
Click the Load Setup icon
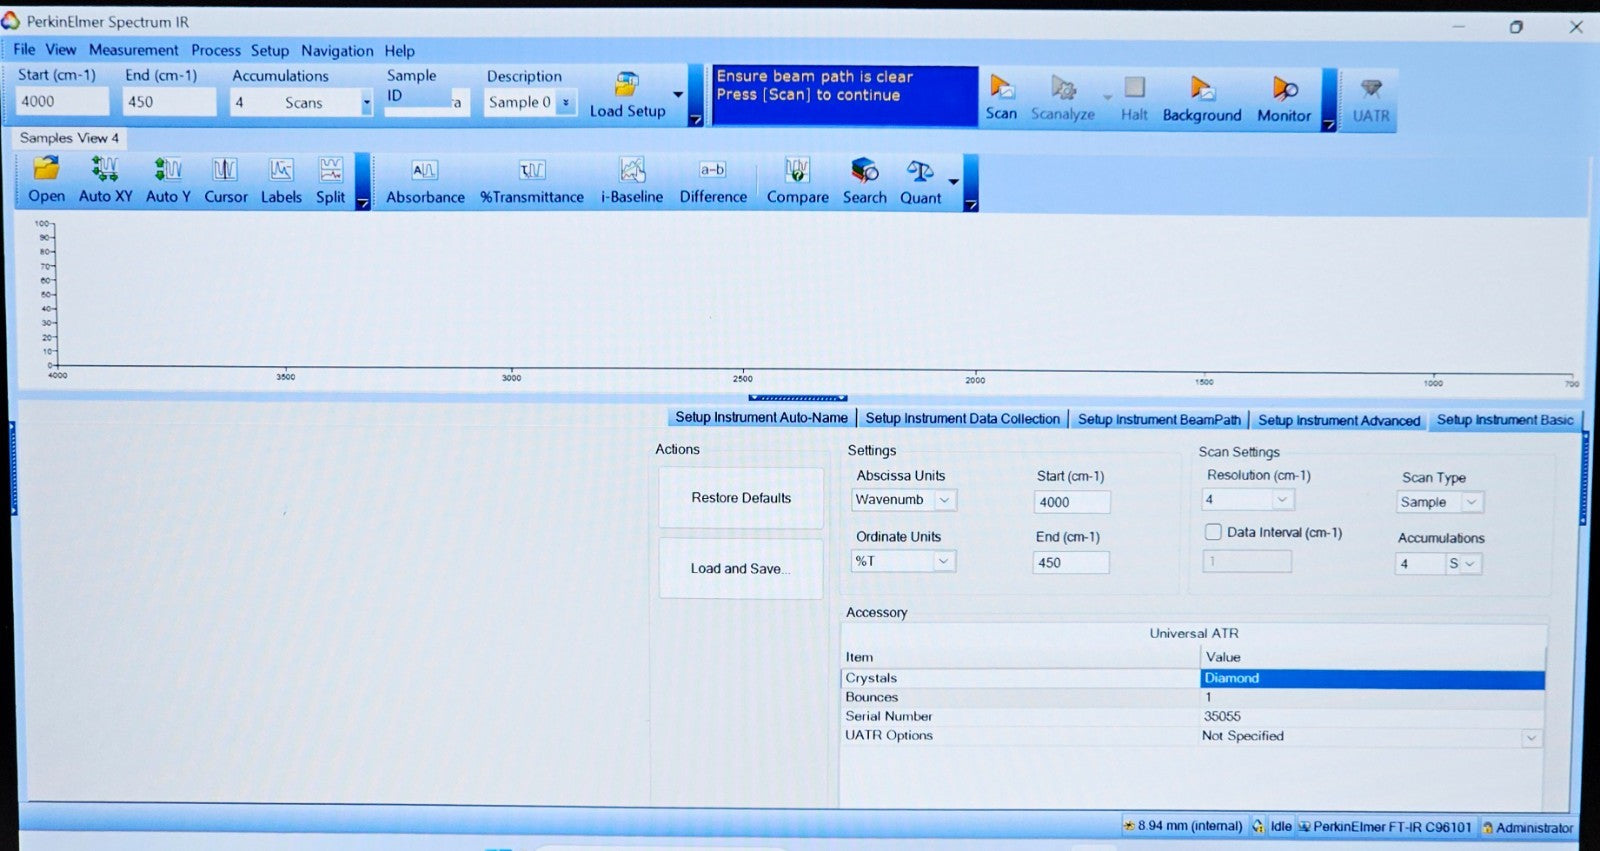(x=627, y=85)
